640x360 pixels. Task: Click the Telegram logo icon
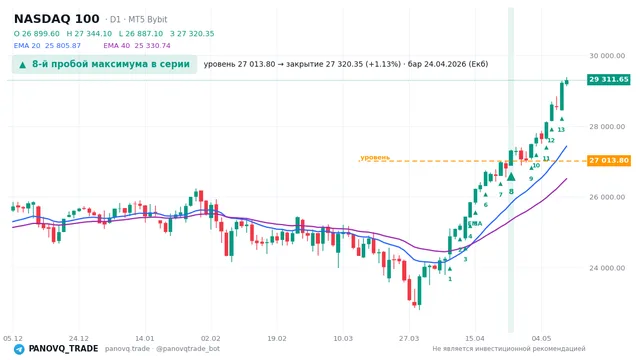coord(19,349)
